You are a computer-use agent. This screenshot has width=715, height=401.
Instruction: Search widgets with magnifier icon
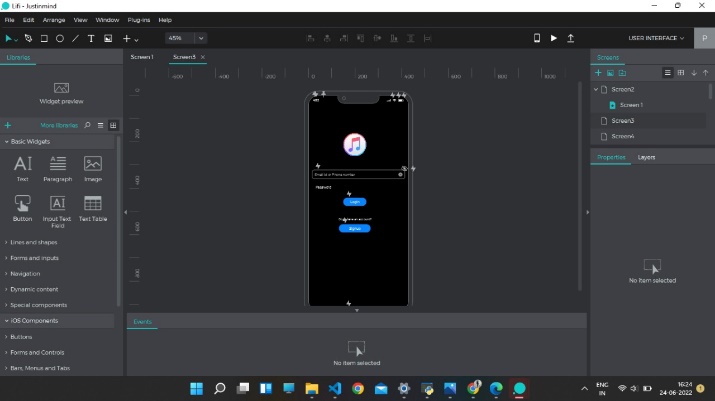coord(88,125)
